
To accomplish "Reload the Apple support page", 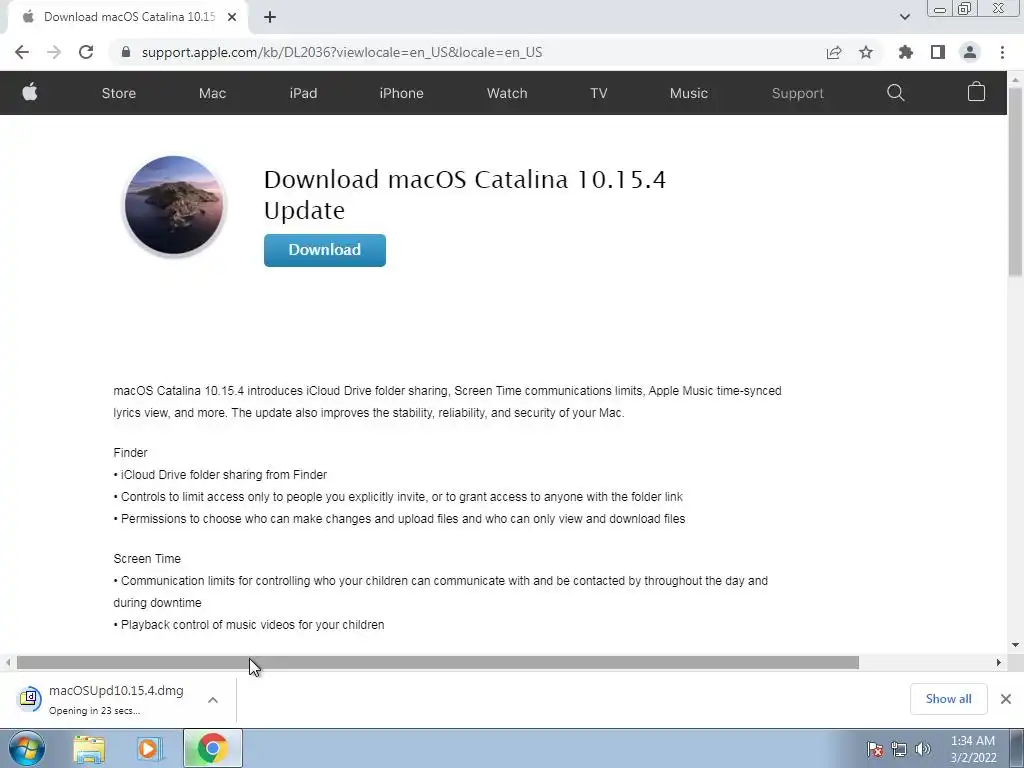I will pos(86,52).
